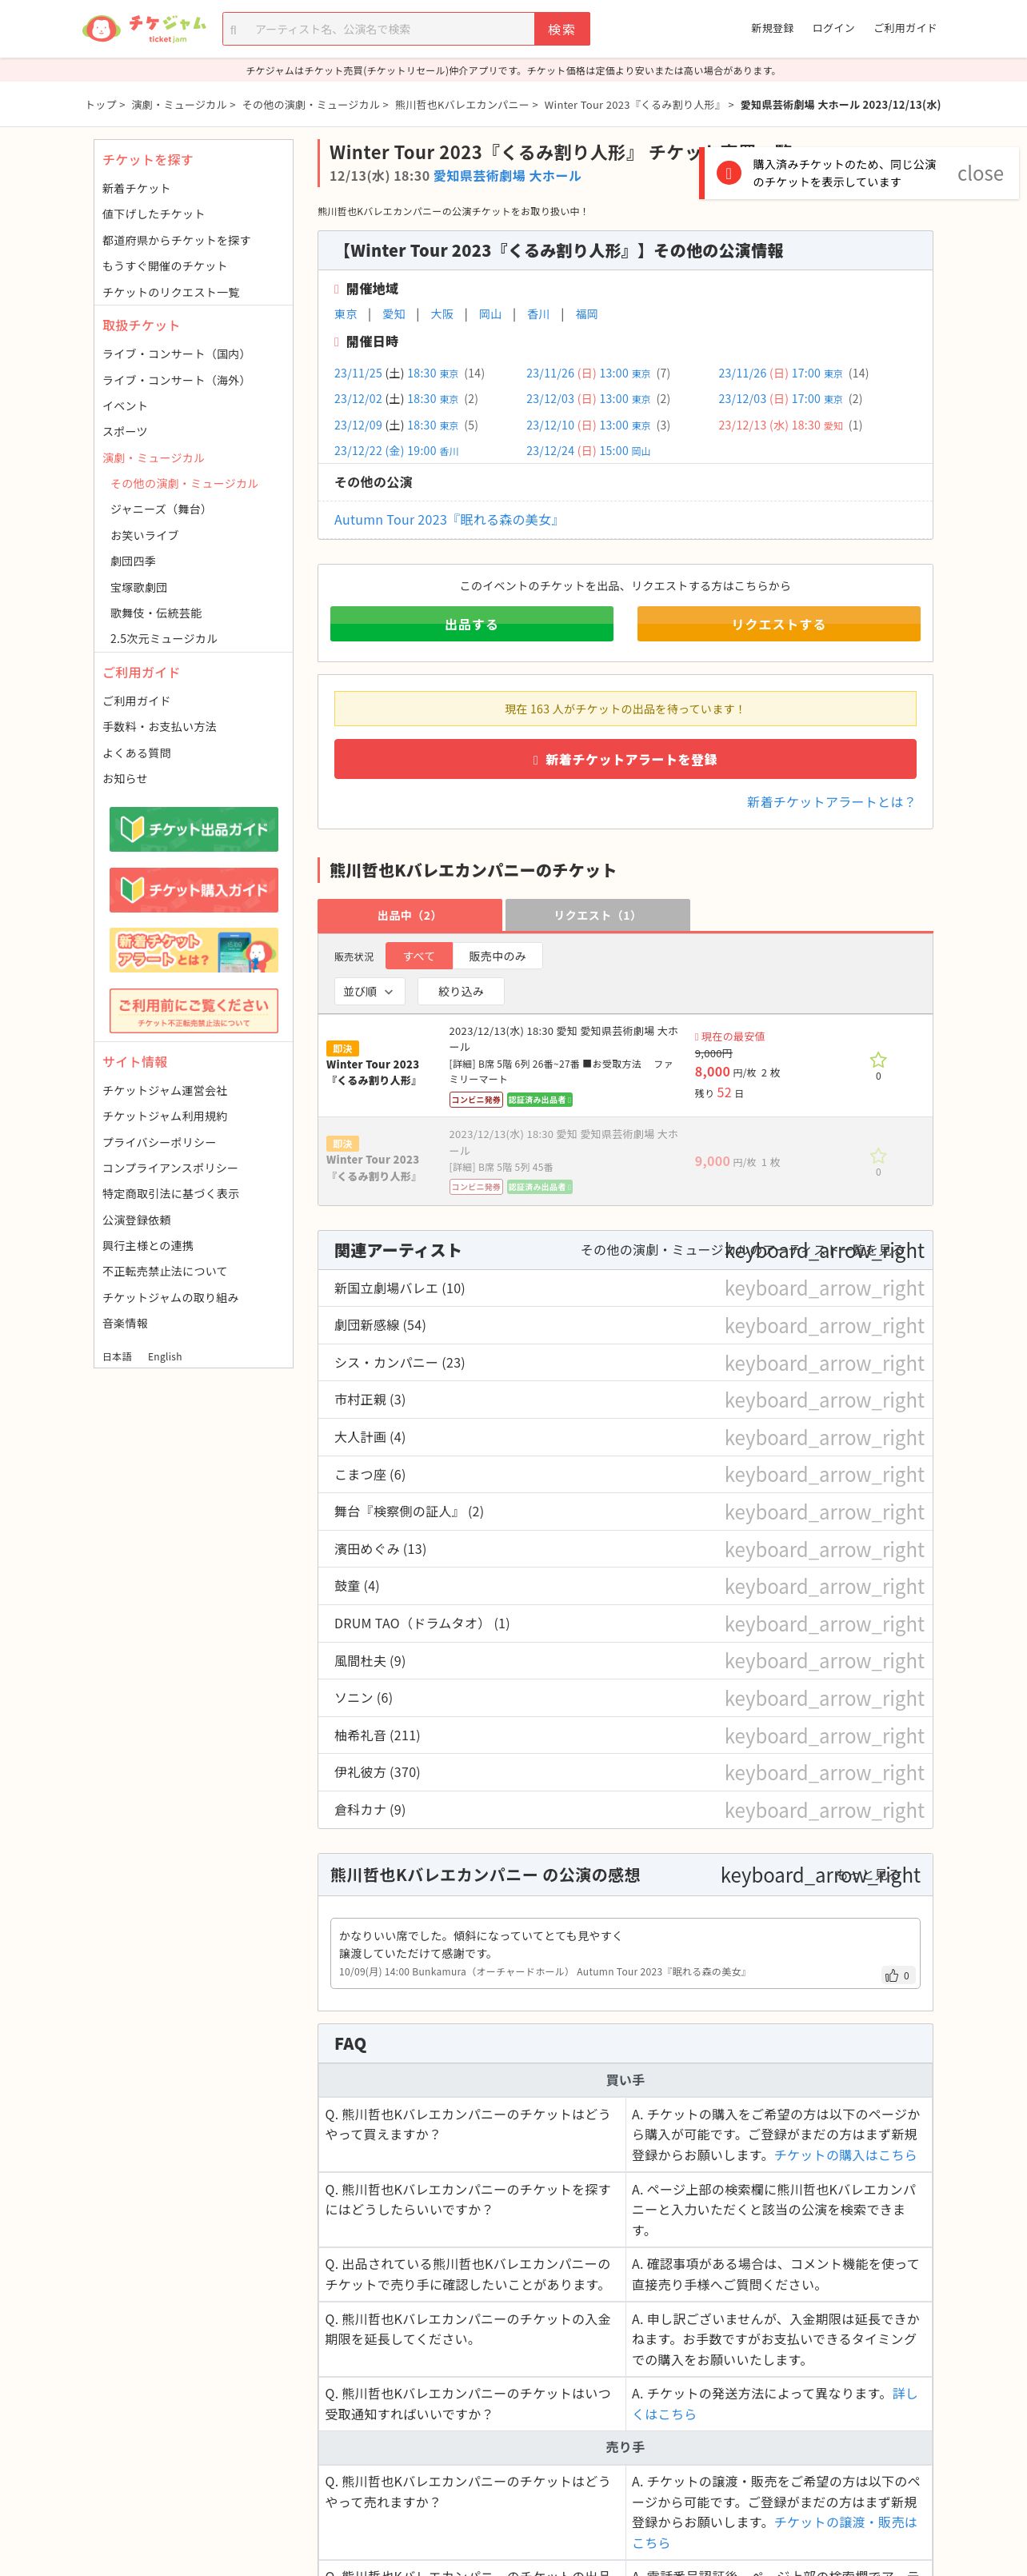Image resolution: width=1027 pixels, height=2576 pixels.
Task: Switch to リクエスト（1） tab
Action: 597,915
